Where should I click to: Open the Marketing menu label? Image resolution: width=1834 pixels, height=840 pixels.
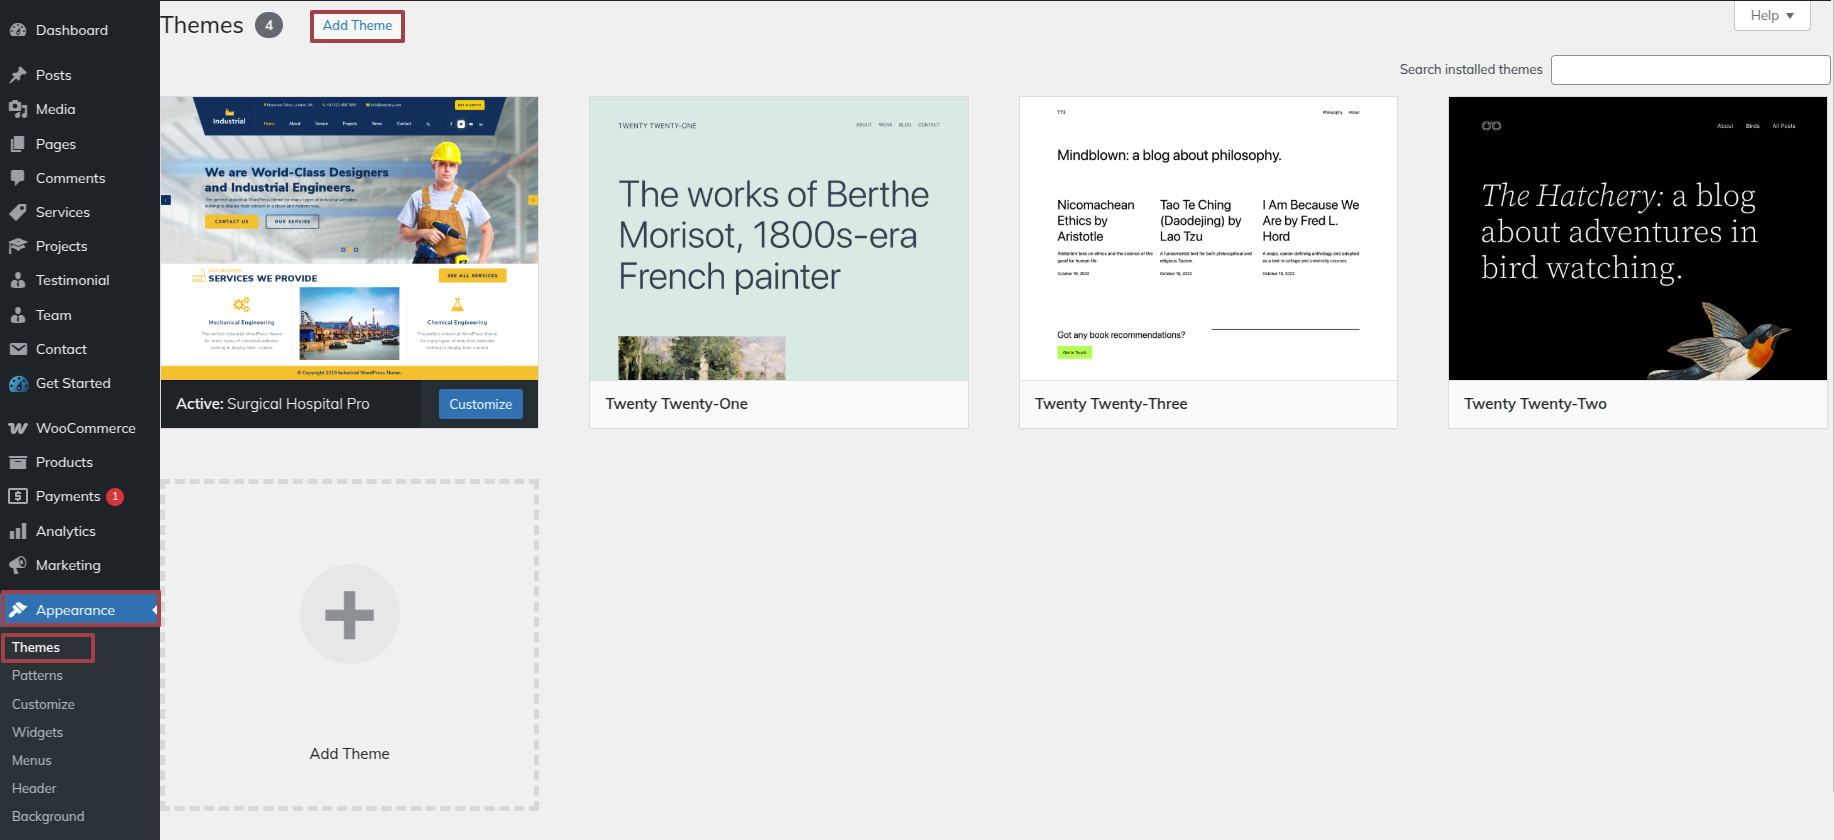click(x=68, y=565)
